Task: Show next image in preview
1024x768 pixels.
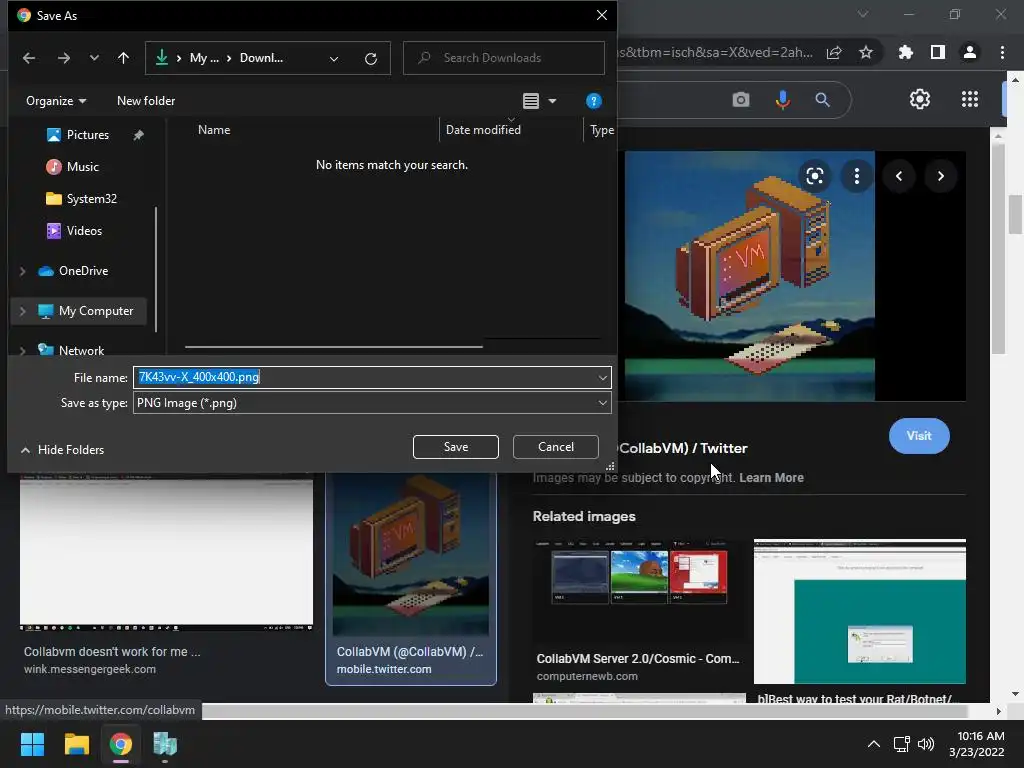Action: click(940, 176)
